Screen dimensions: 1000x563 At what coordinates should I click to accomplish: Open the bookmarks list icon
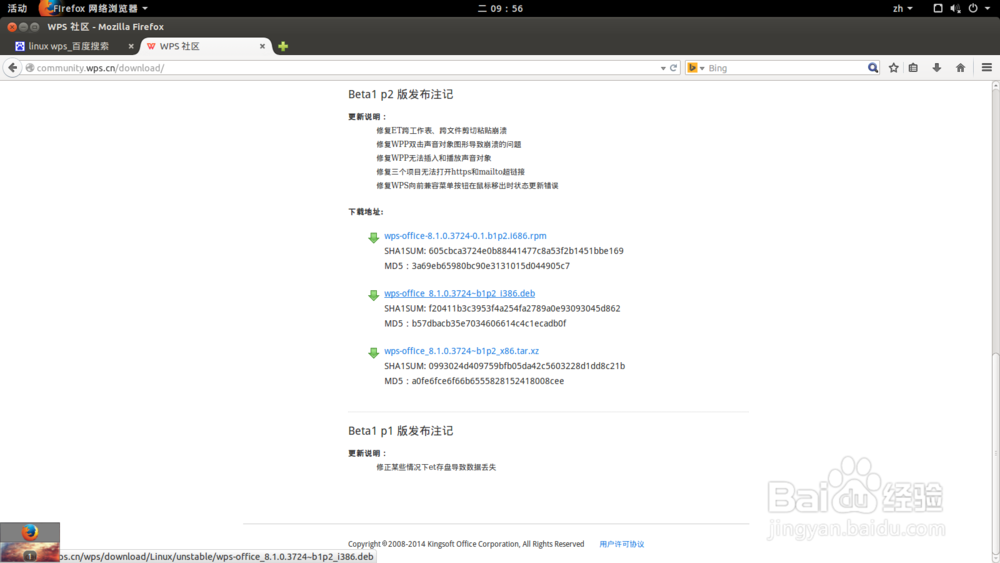(913, 68)
